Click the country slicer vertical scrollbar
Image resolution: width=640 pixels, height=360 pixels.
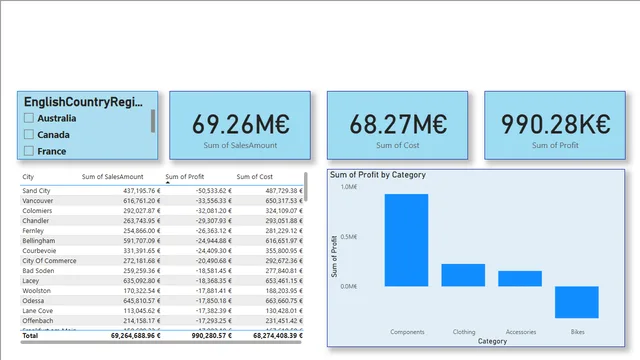(153, 121)
